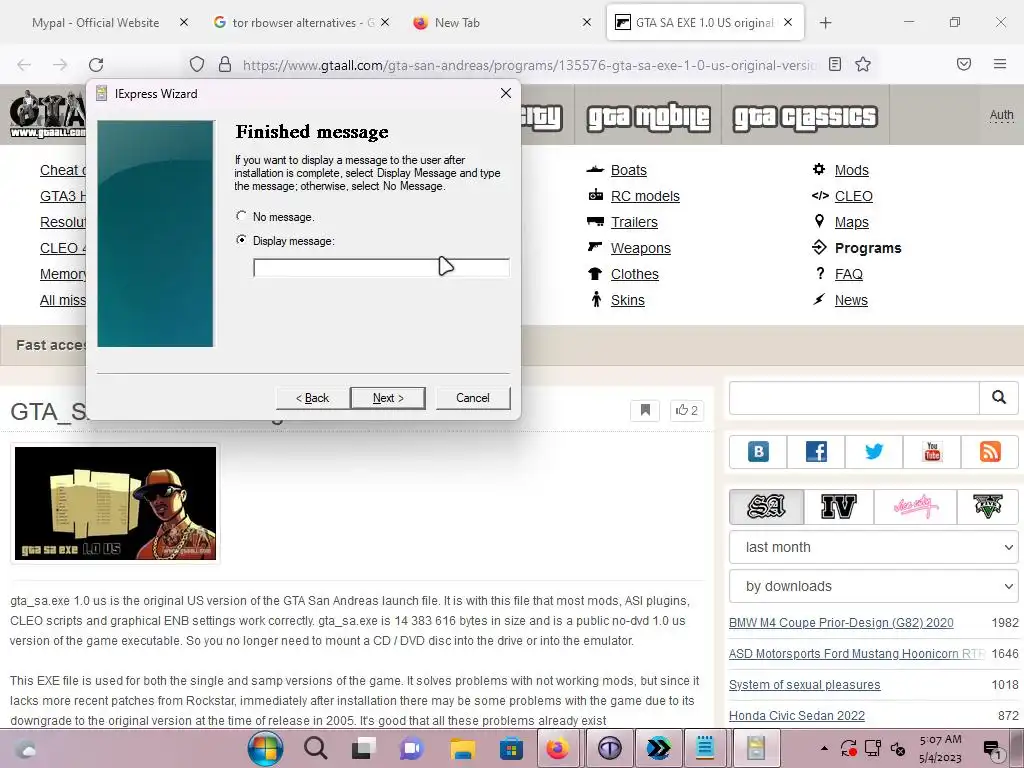This screenshot has width=1024, height=768.
Task: Open BMW M4 Coupe Prior-Design link
Action: [x=840, y=622]
